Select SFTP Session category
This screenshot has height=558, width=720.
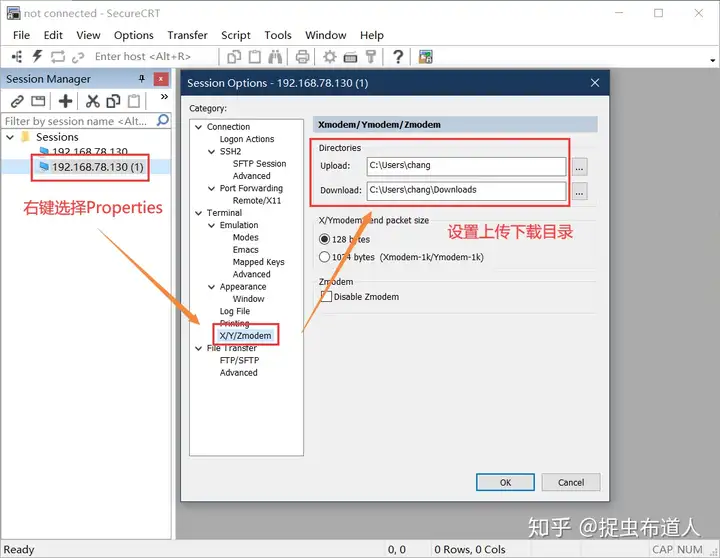click(259, 163)
